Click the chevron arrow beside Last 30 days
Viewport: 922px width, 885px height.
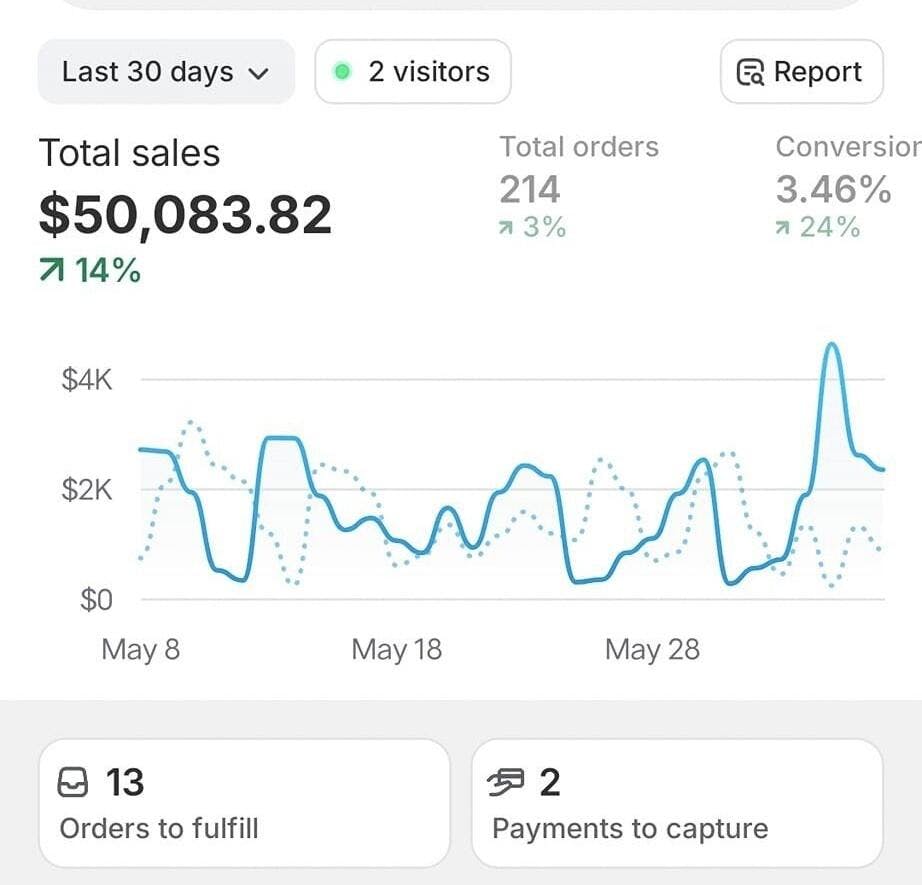257,73
